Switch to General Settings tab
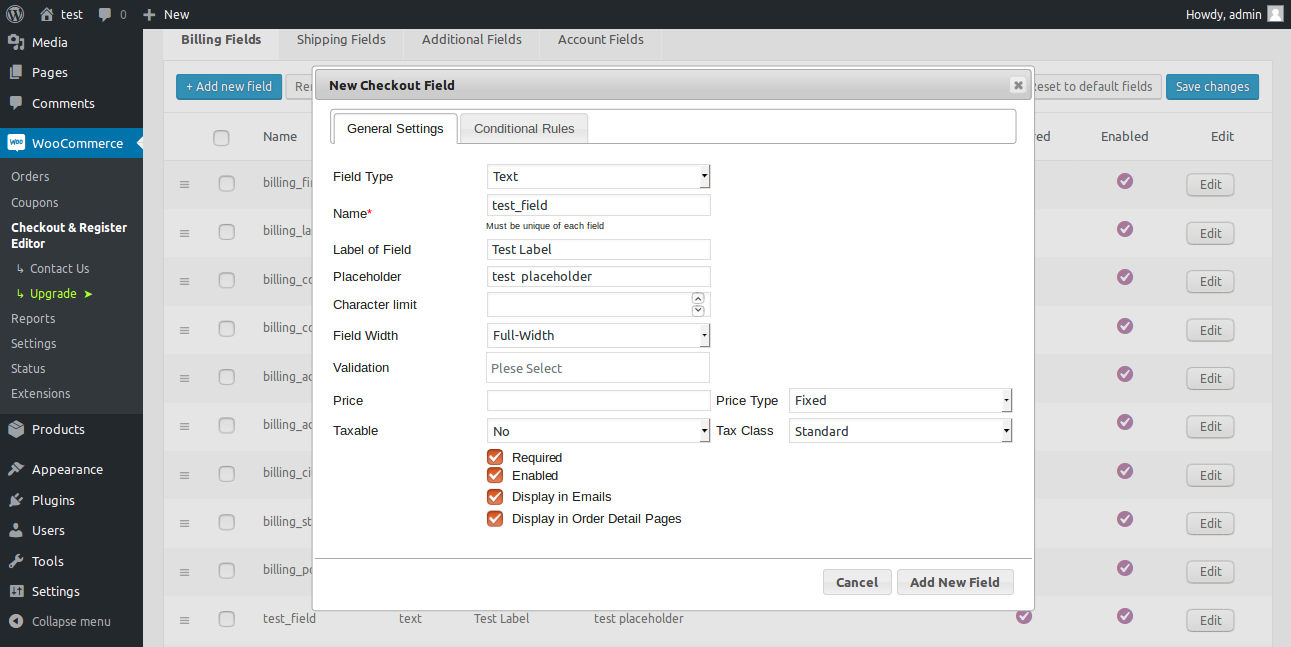1291x647 pixels. 395,128
